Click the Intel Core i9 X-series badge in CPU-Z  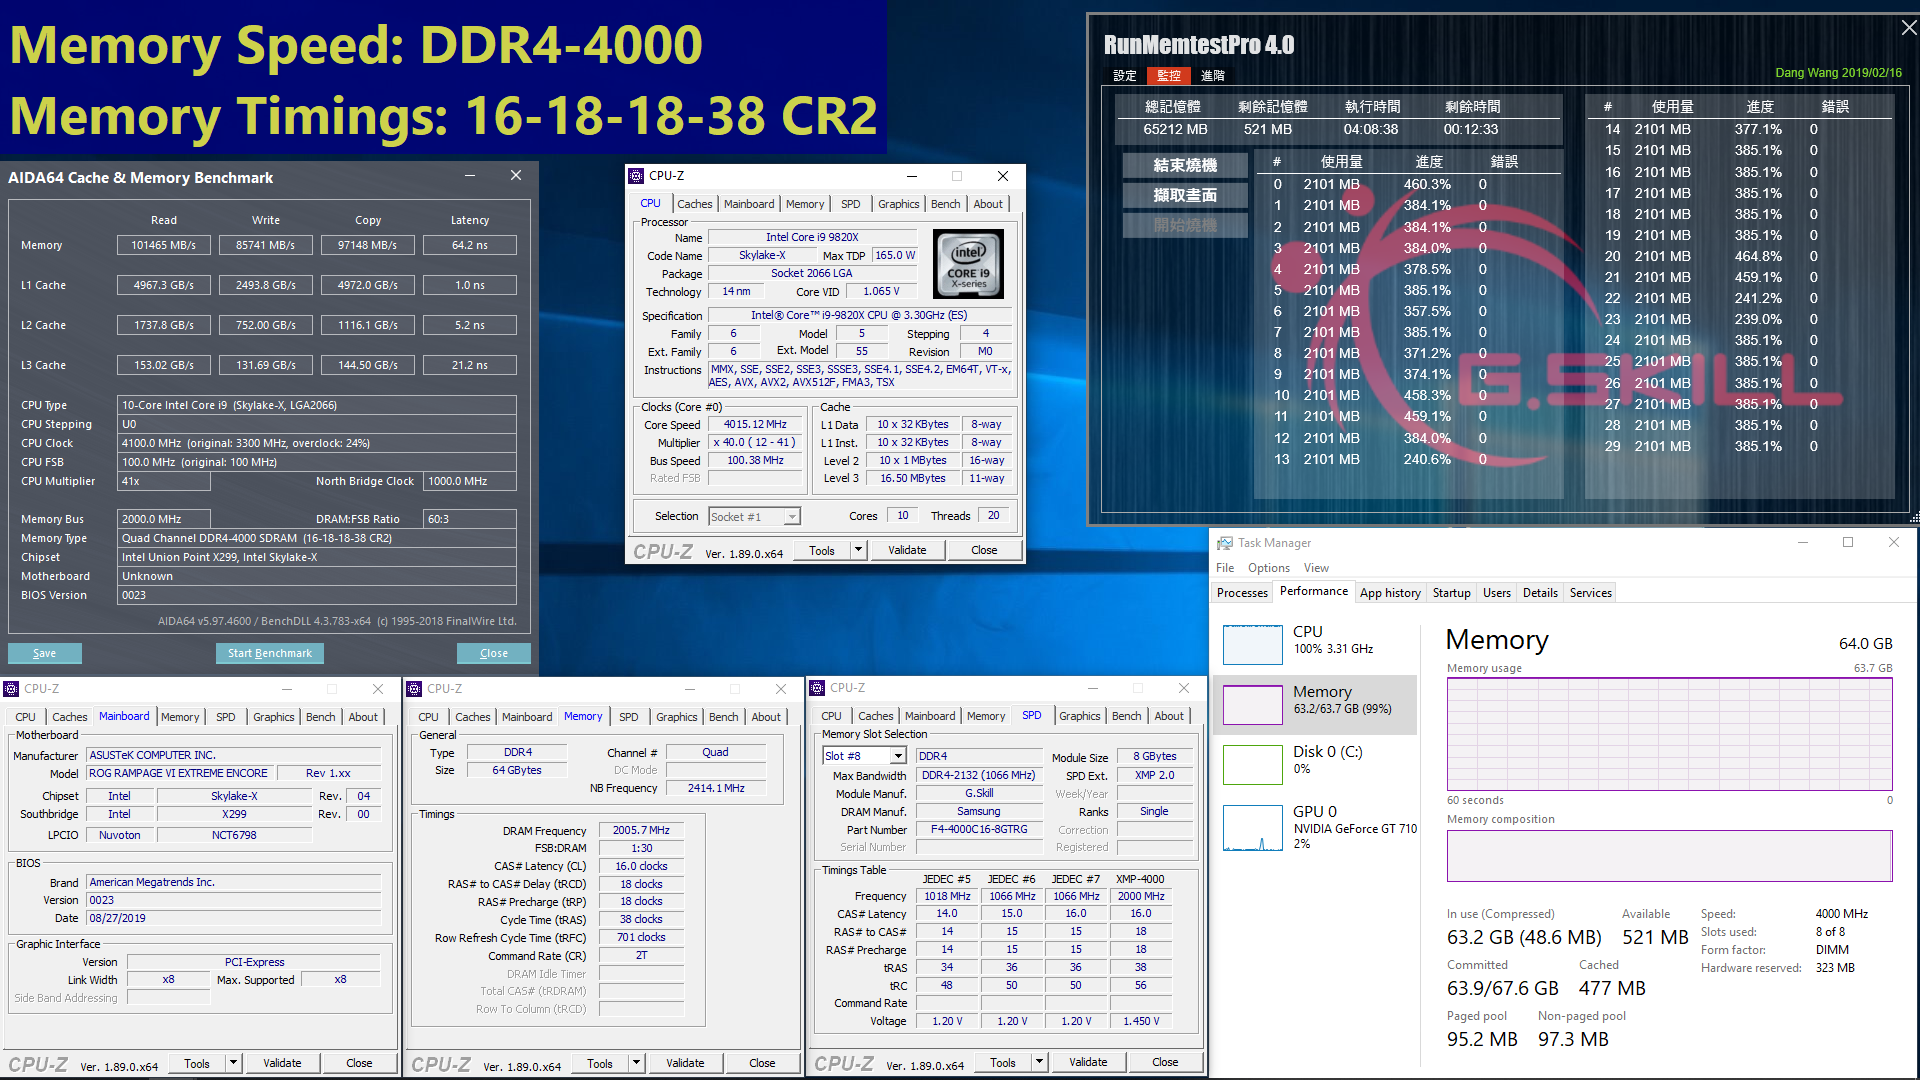(x=967, y=264)
